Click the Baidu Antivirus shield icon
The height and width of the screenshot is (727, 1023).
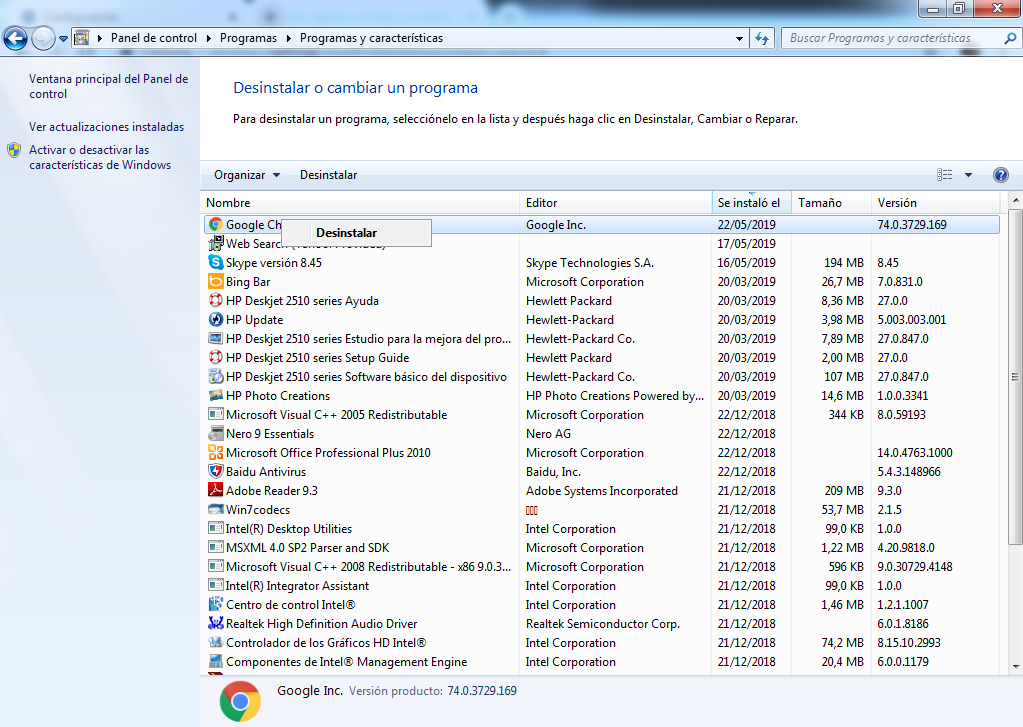[x=215, y=471]
